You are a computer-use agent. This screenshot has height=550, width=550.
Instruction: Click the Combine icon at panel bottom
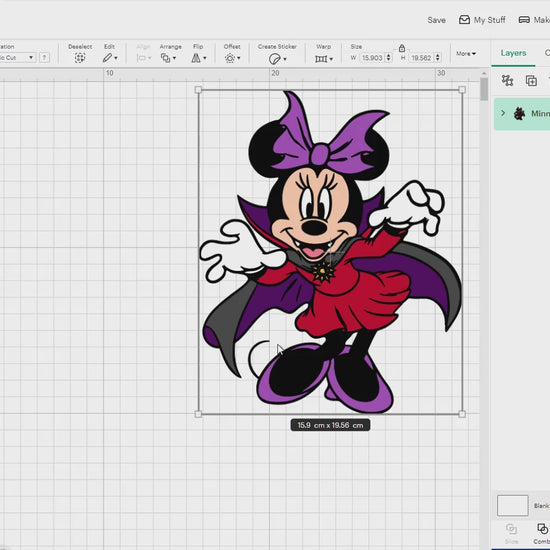click(542, 529)
